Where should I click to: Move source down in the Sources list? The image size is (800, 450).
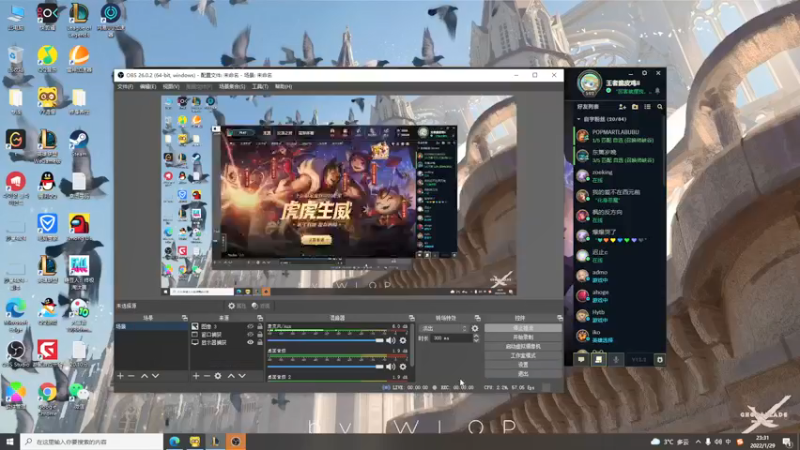pos(242,376)
